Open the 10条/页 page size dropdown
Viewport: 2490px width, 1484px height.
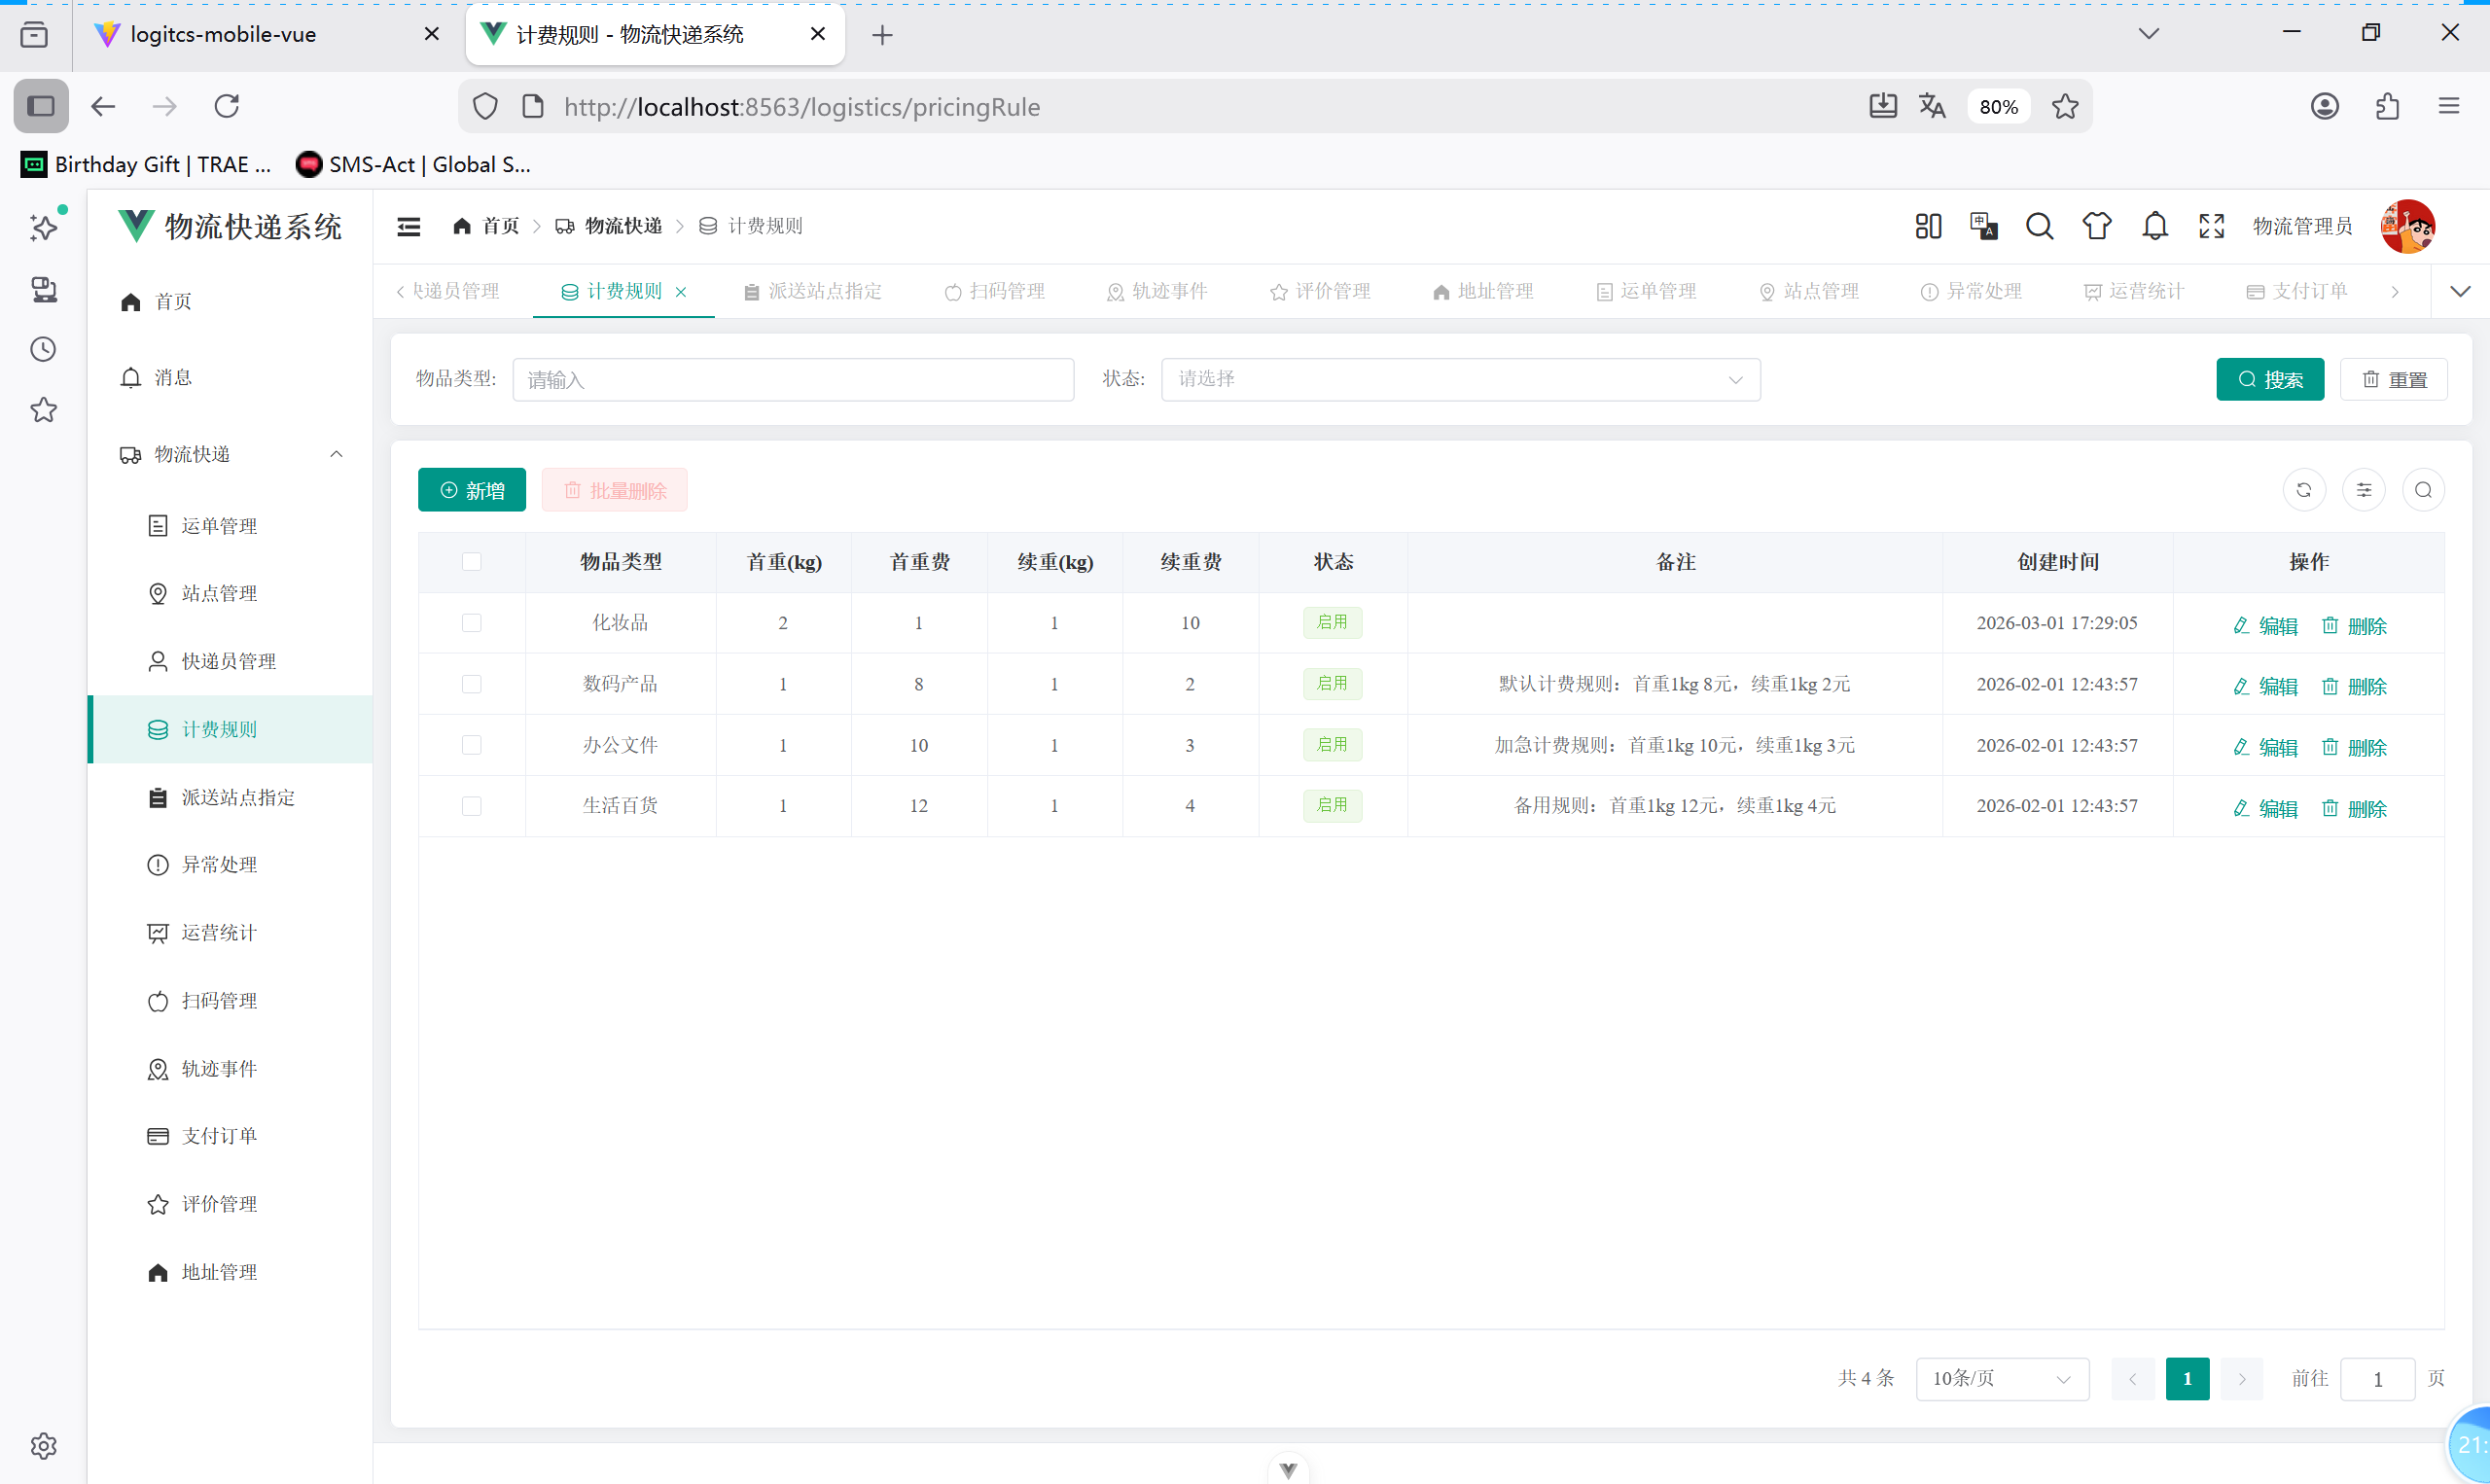(2002, 1379)
